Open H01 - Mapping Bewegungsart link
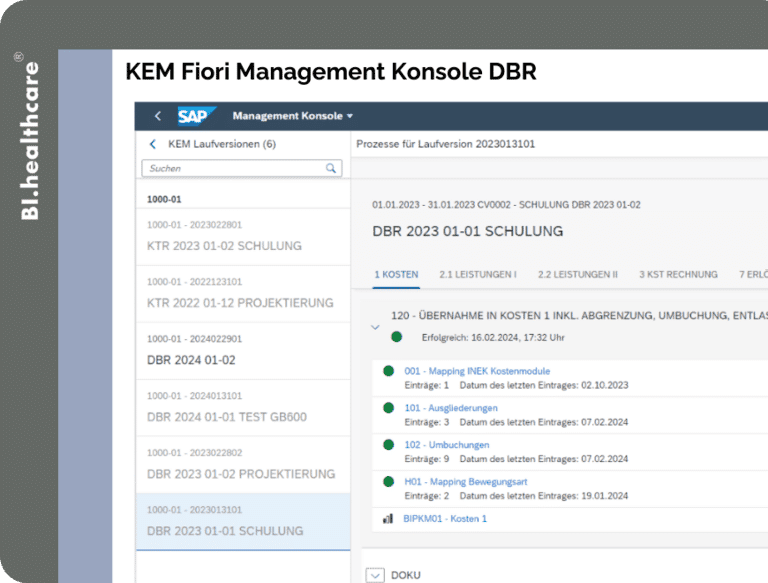 [466, 482]
